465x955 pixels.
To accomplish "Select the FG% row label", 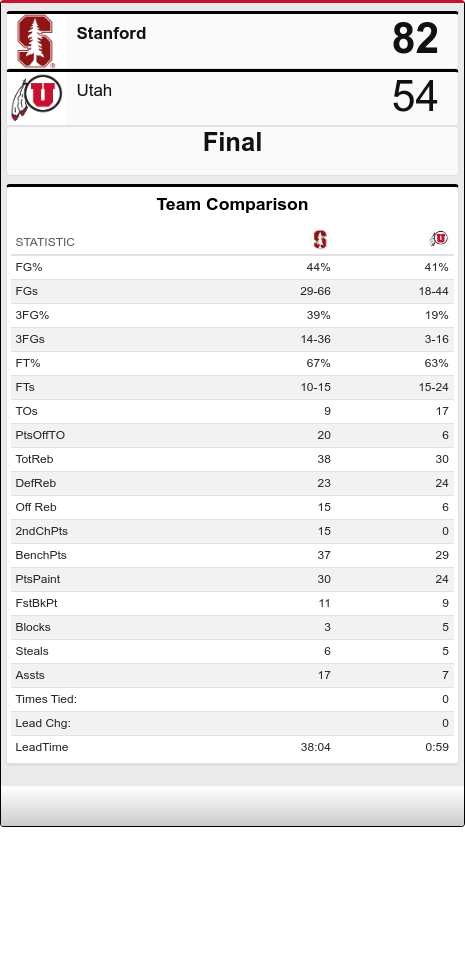I will [29, 267].
